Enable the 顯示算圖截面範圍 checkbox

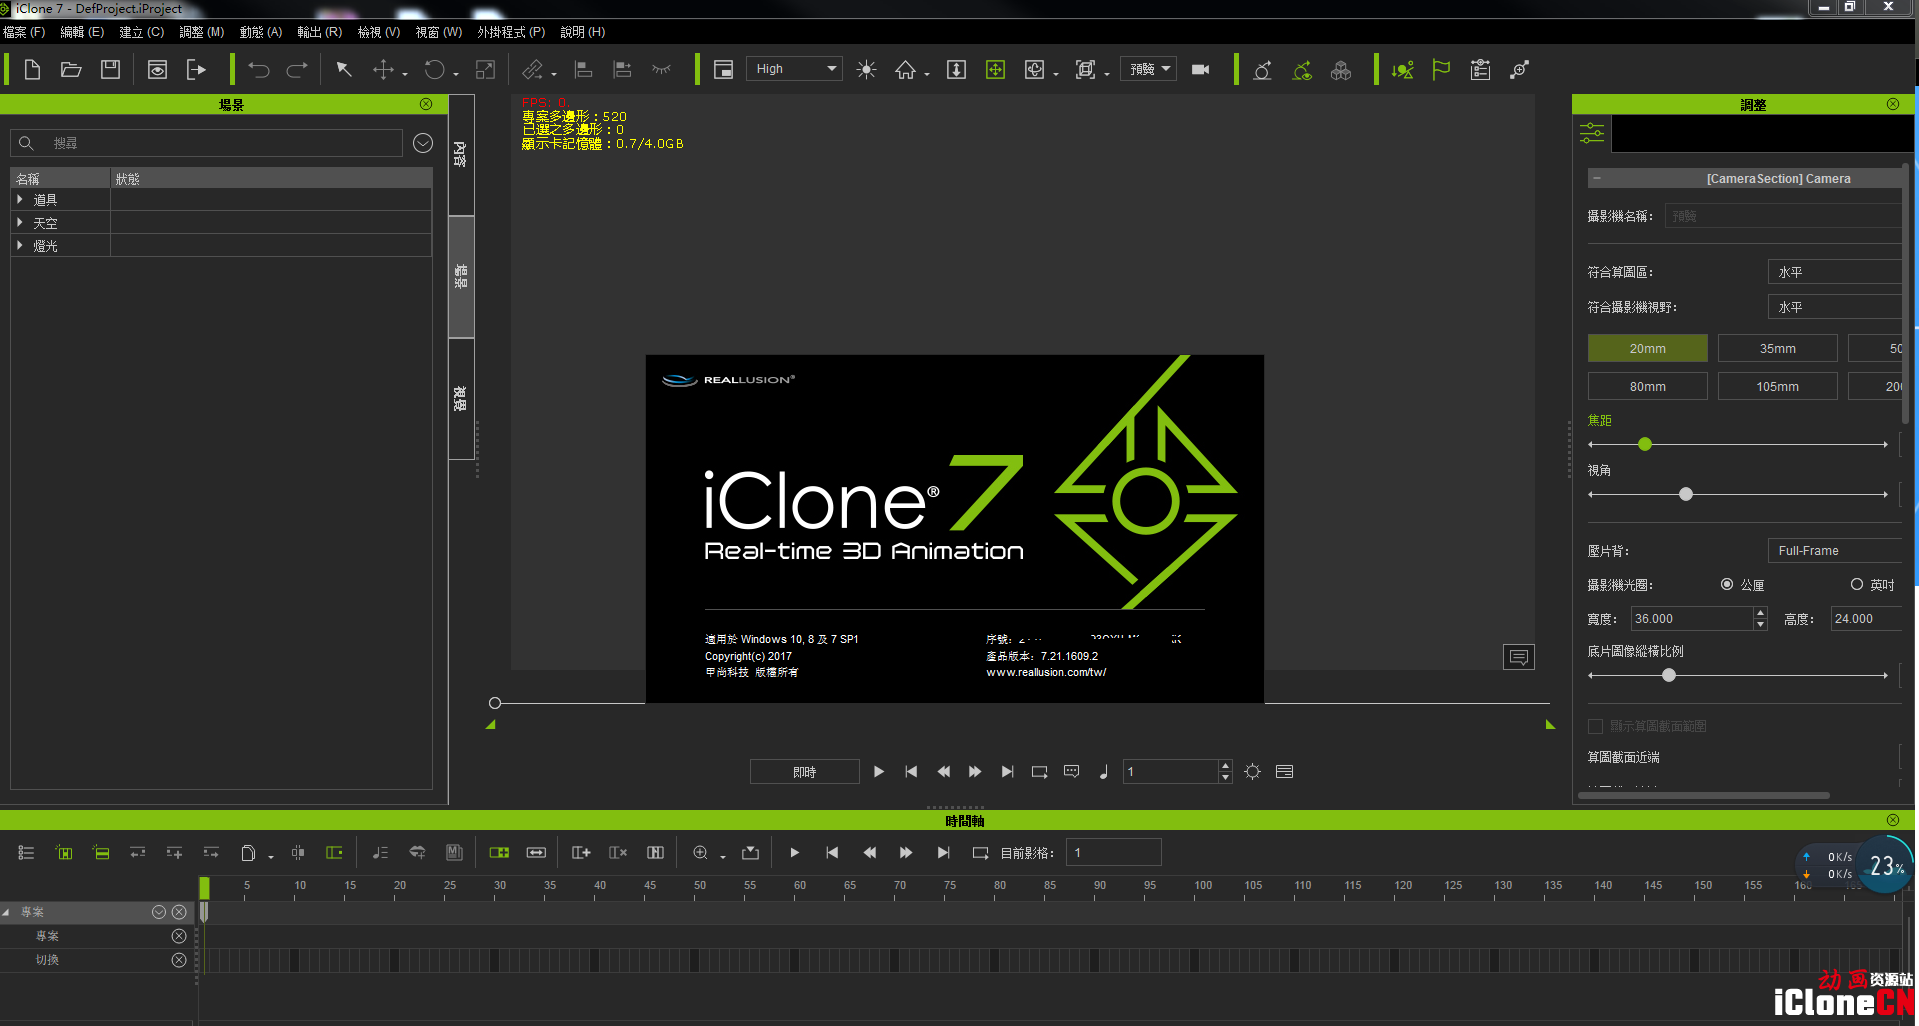tap(1596, 726)
